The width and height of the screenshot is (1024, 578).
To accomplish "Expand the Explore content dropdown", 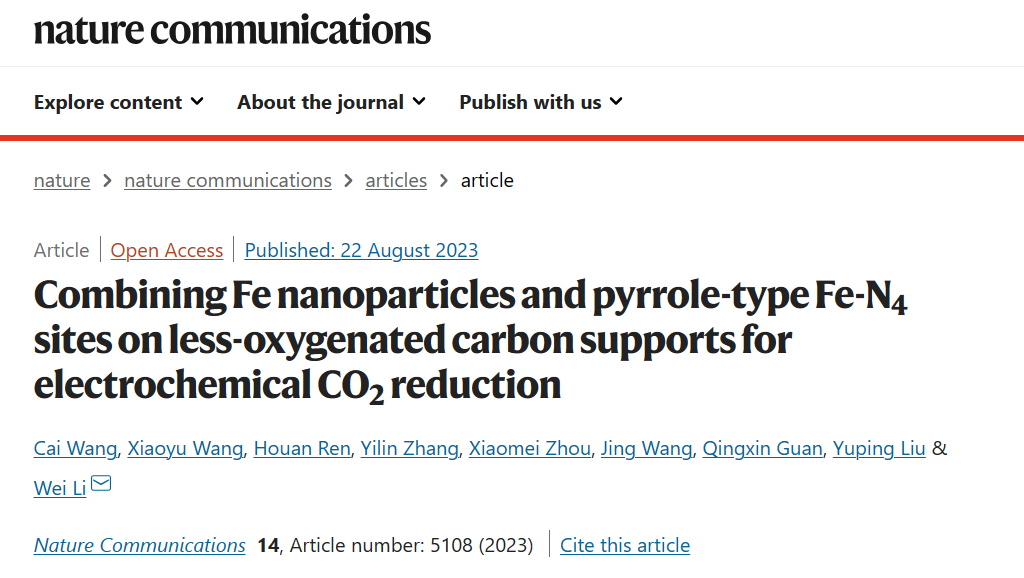I will 119,102.
